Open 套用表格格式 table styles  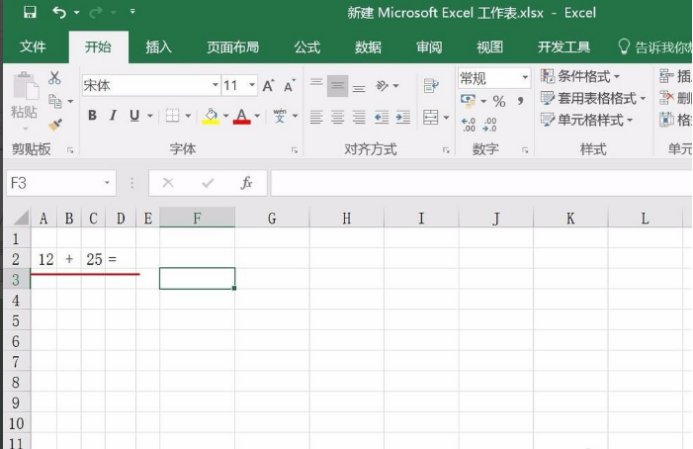(593, 98)
